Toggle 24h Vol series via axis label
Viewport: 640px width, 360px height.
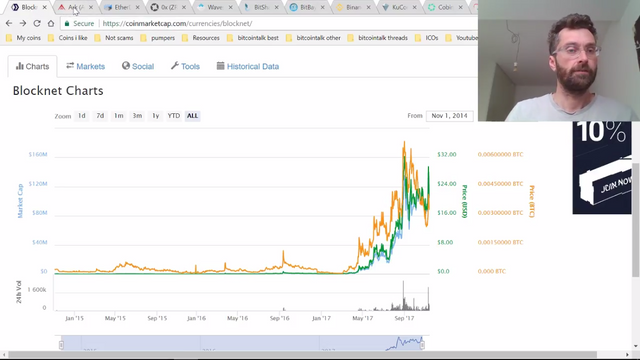point(19,292)
